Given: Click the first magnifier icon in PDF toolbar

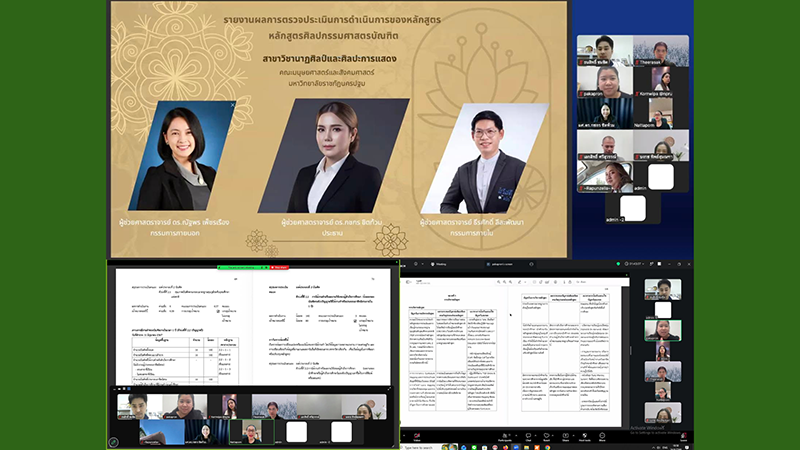Looking at the screenshot, I should [498, 282].
